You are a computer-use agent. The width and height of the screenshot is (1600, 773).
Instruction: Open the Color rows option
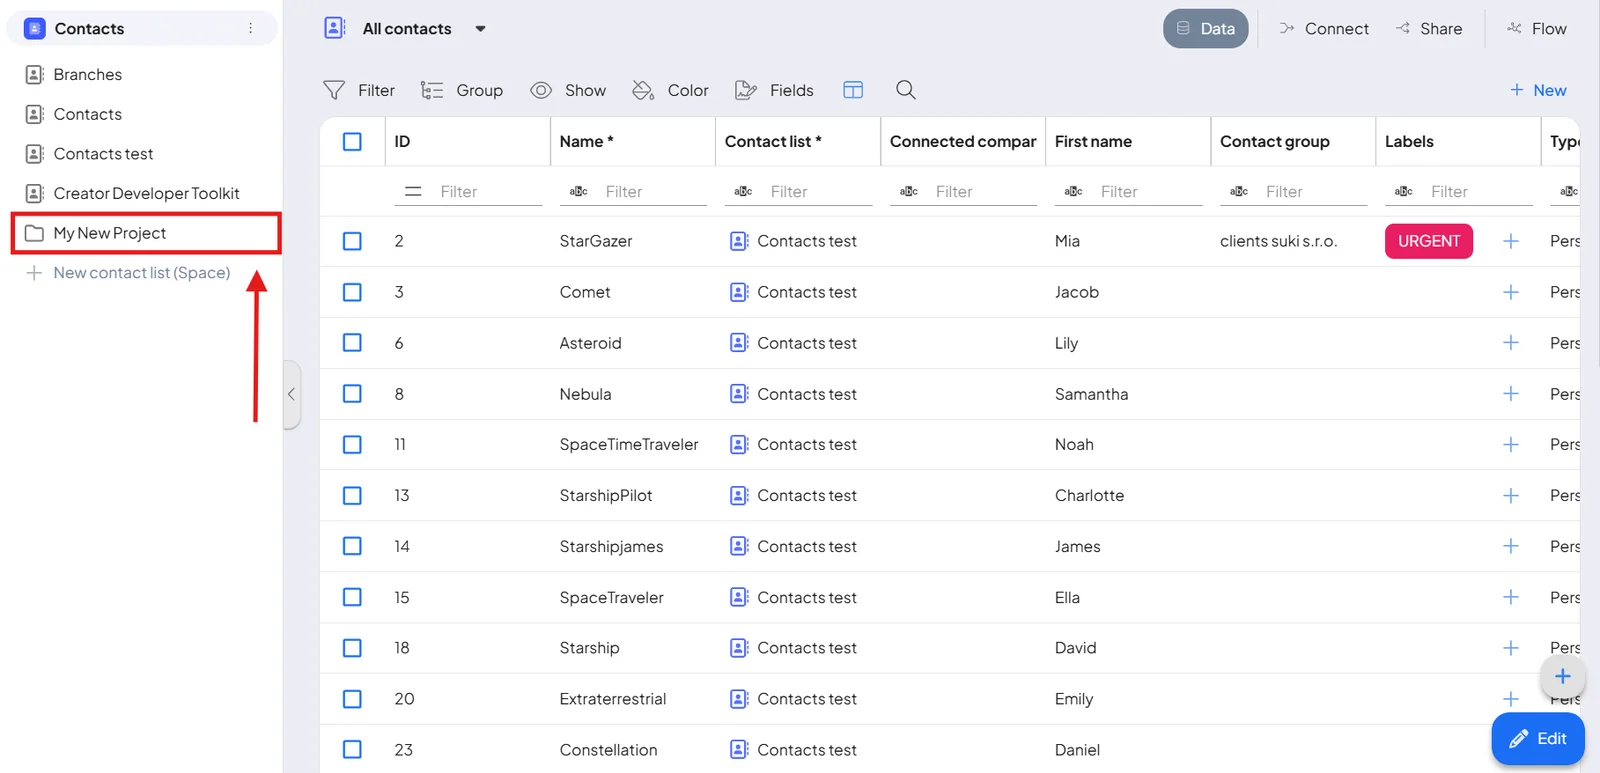[670, 90]
